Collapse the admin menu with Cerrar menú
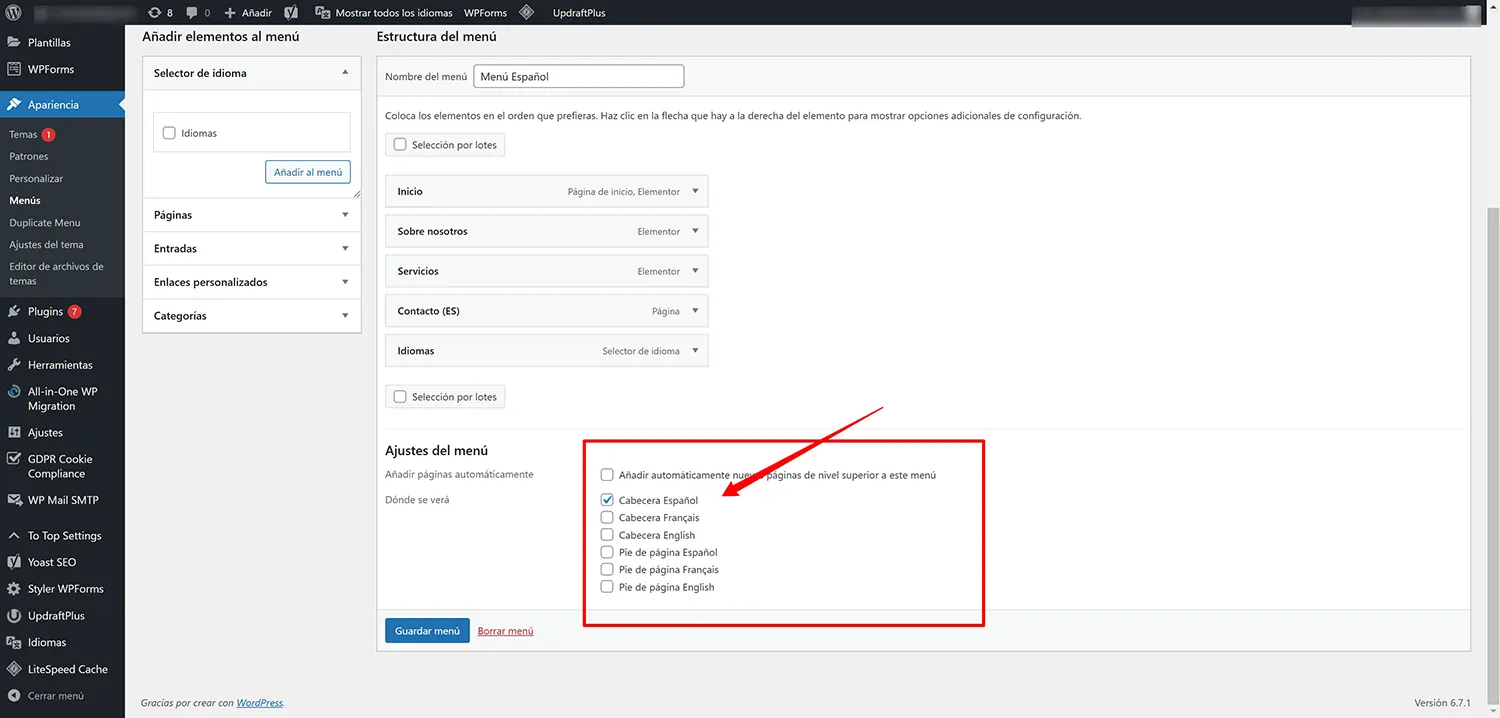This screenshot has height=718, width=1500. tap(55, 696)
